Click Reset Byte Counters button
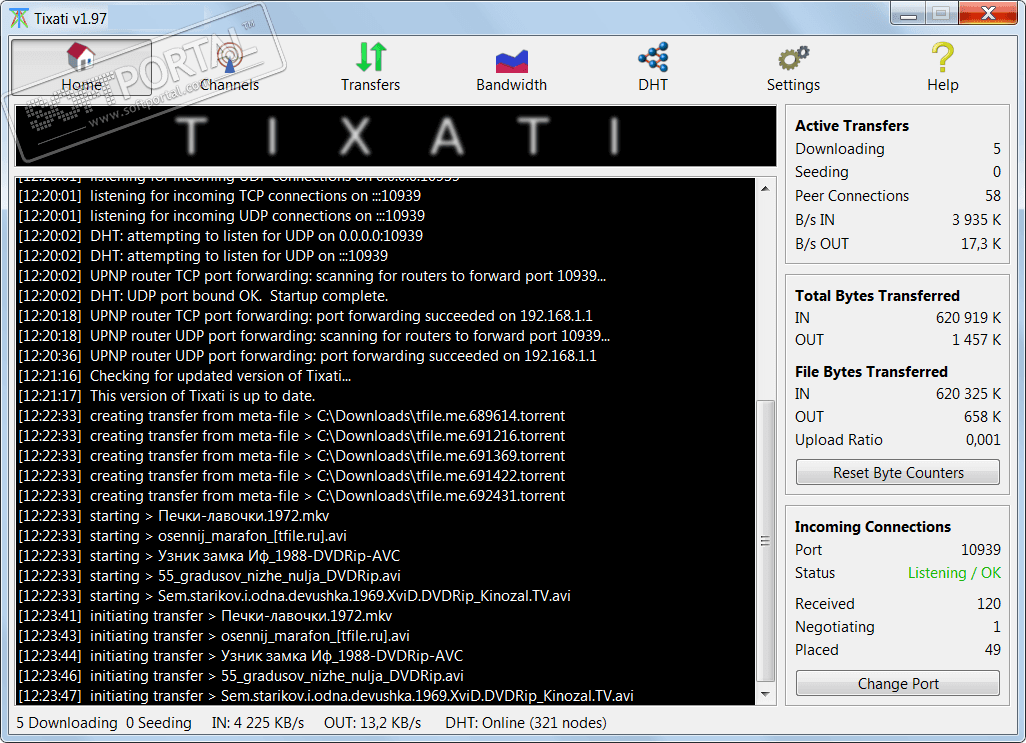This screenshot has width=1026, height=743. pos(898,472)
